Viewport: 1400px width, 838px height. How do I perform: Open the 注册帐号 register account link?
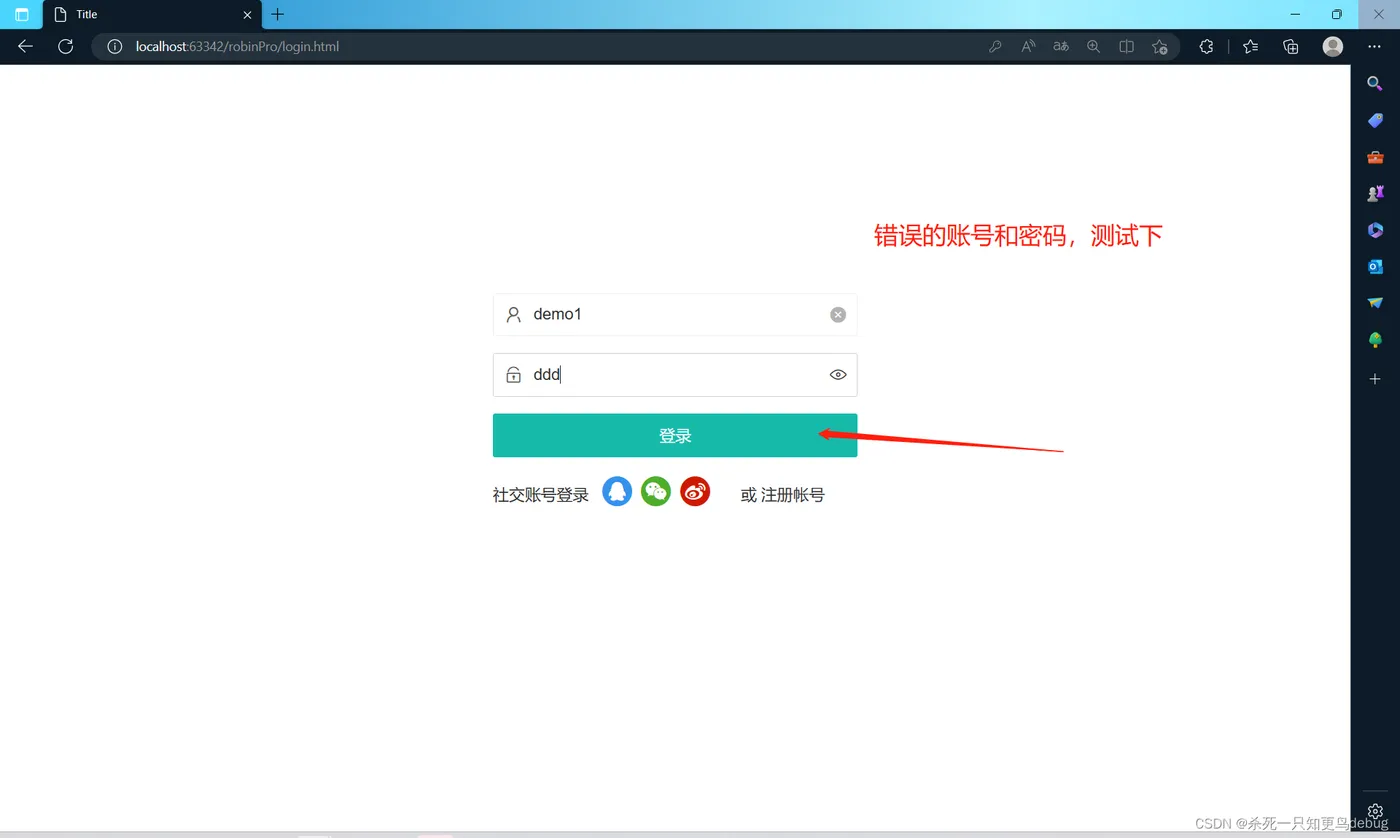[793, 495]
